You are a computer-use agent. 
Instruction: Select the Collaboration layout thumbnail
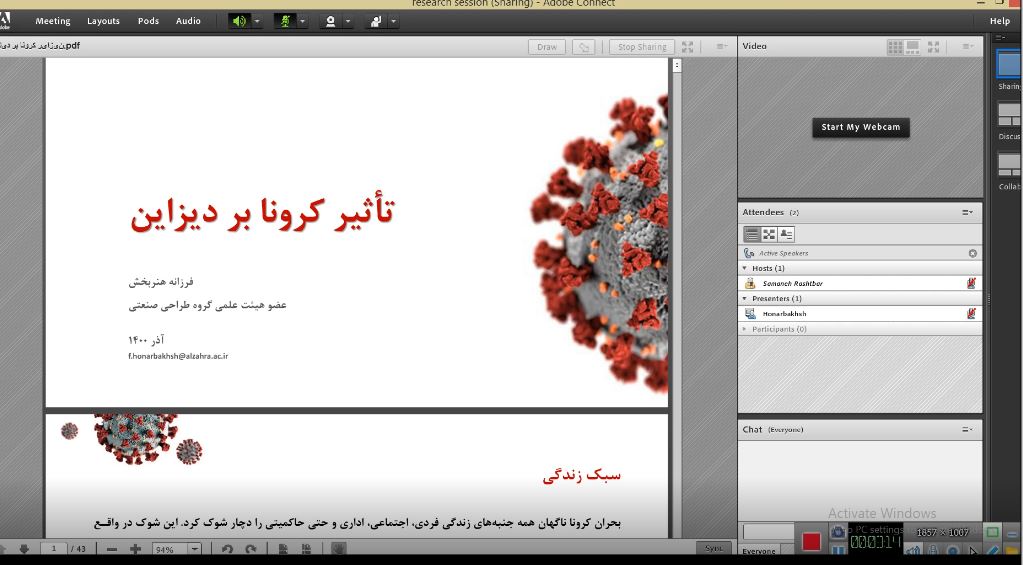(1009, 166)
